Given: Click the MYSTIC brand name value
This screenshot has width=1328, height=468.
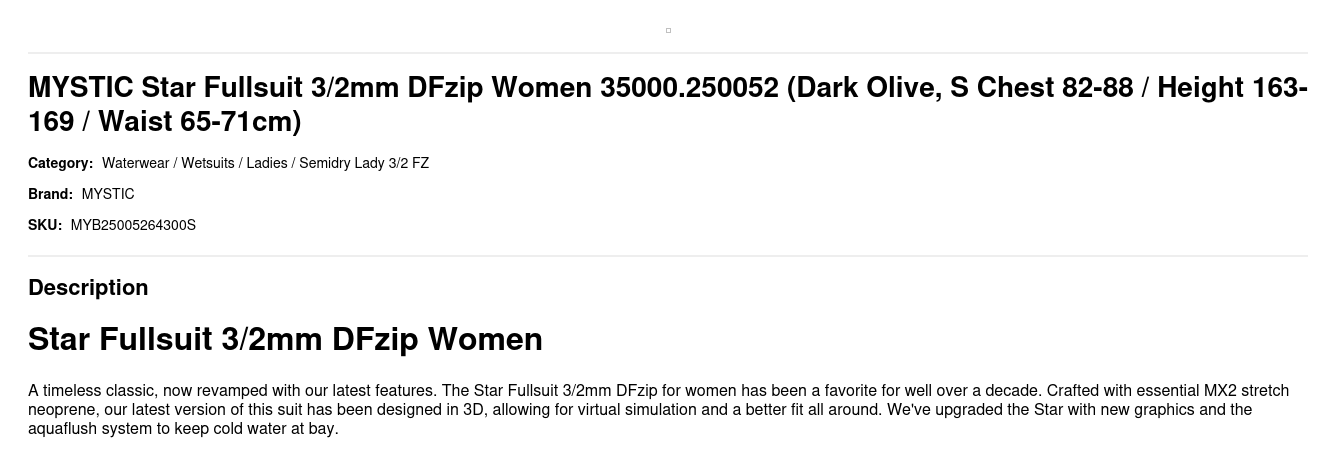Looking at the screenshot, I should click(108, 194).
